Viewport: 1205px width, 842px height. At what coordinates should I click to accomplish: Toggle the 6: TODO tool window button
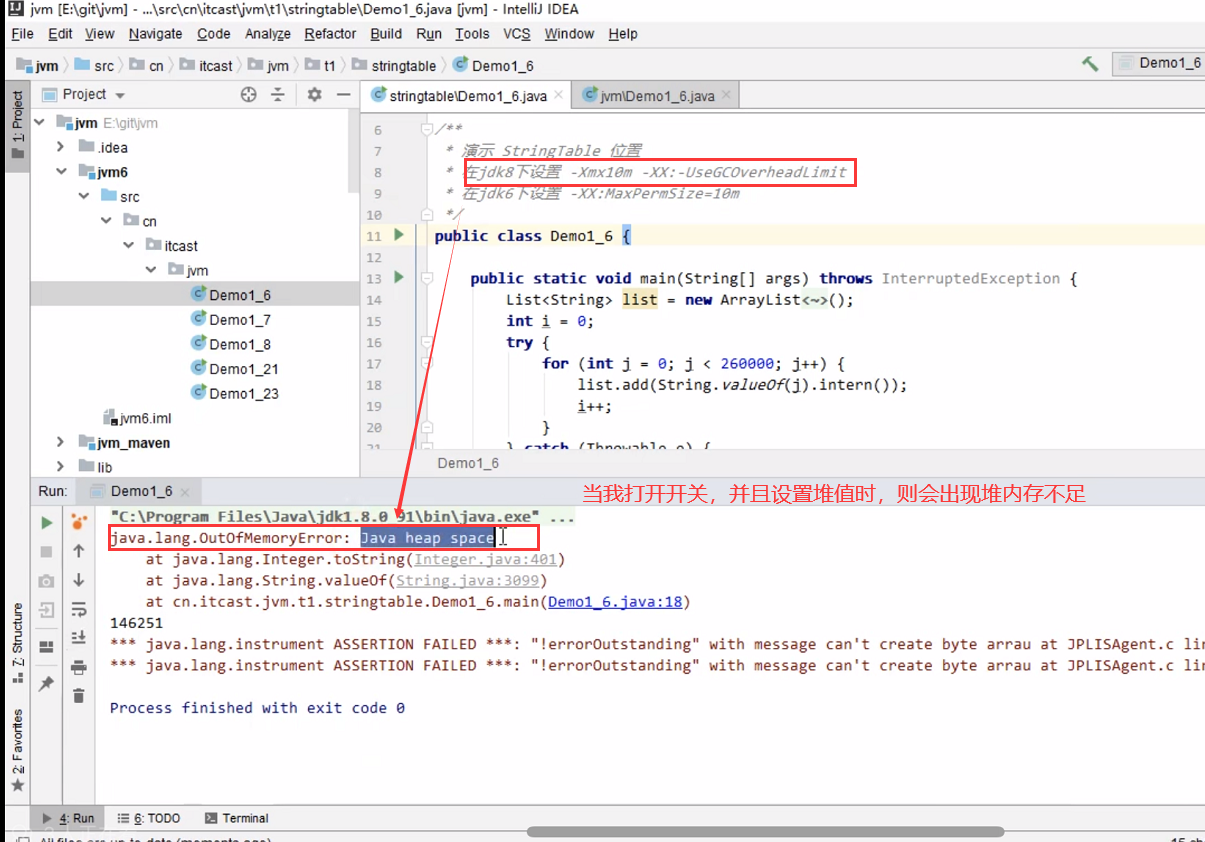click(149, 818)
